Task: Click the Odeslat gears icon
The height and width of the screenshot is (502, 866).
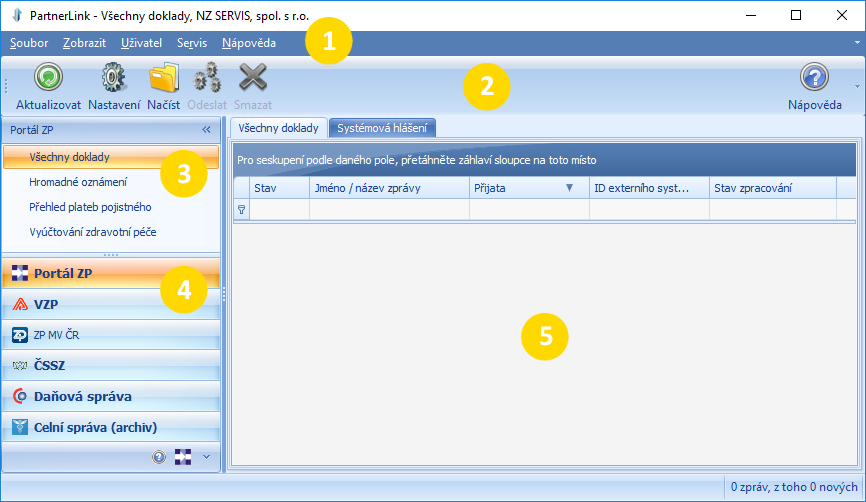Action: [207, 77]
